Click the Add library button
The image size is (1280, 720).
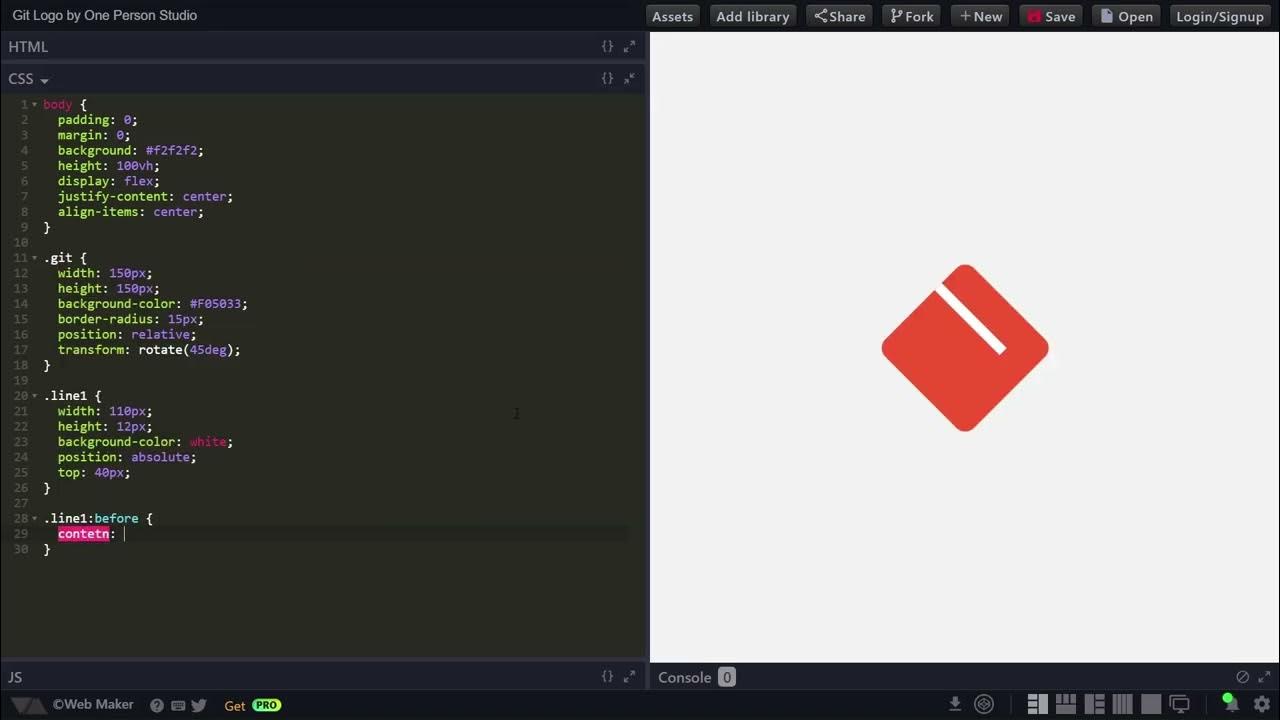coord(753,16)
